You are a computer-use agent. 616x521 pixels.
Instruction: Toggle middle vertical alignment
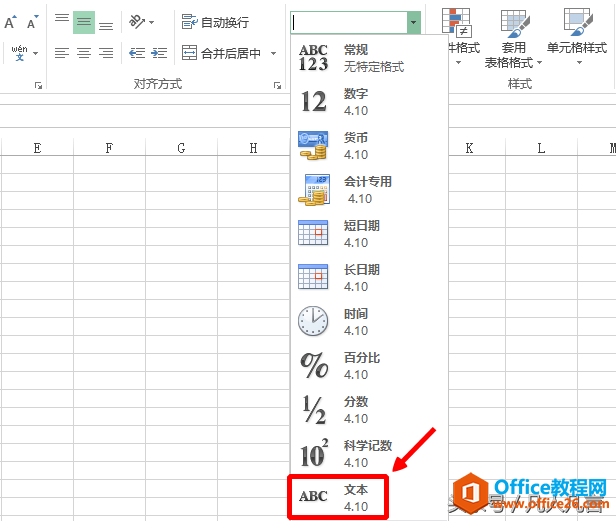84,22
